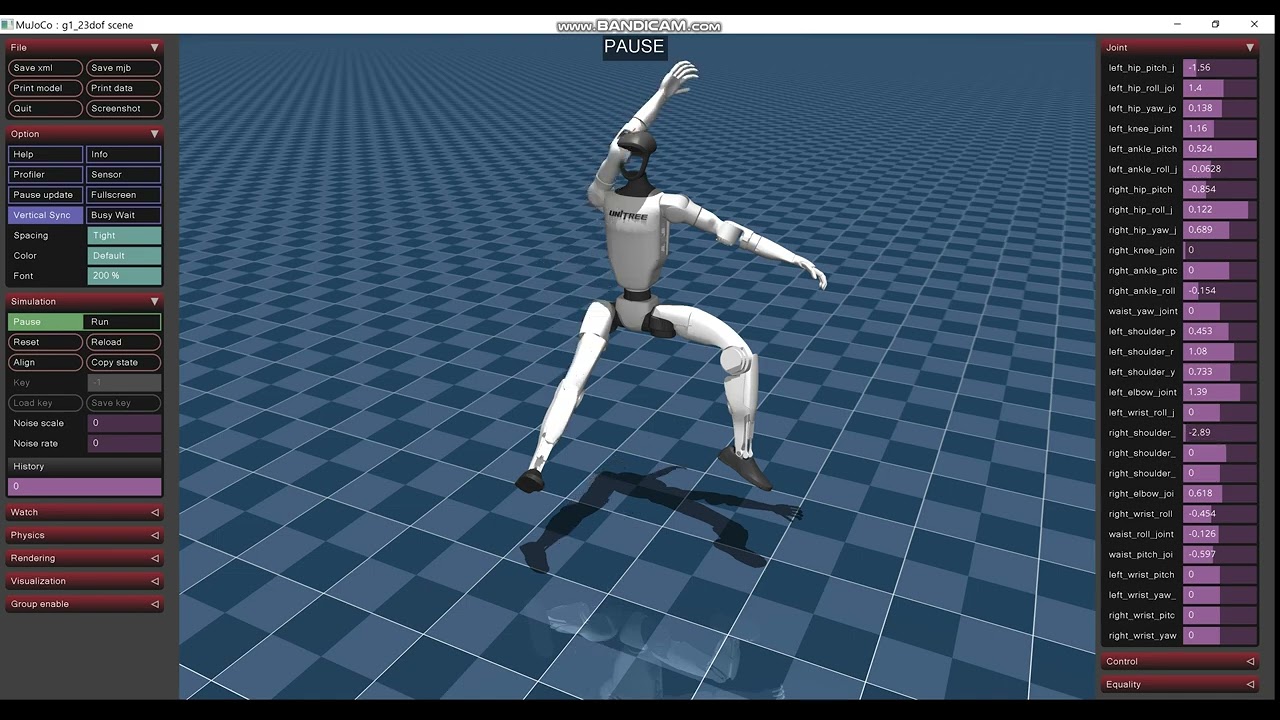Adjust the right_hip_pitch slider
This screenshot has height=720, width=1280.
point(1219,189)
